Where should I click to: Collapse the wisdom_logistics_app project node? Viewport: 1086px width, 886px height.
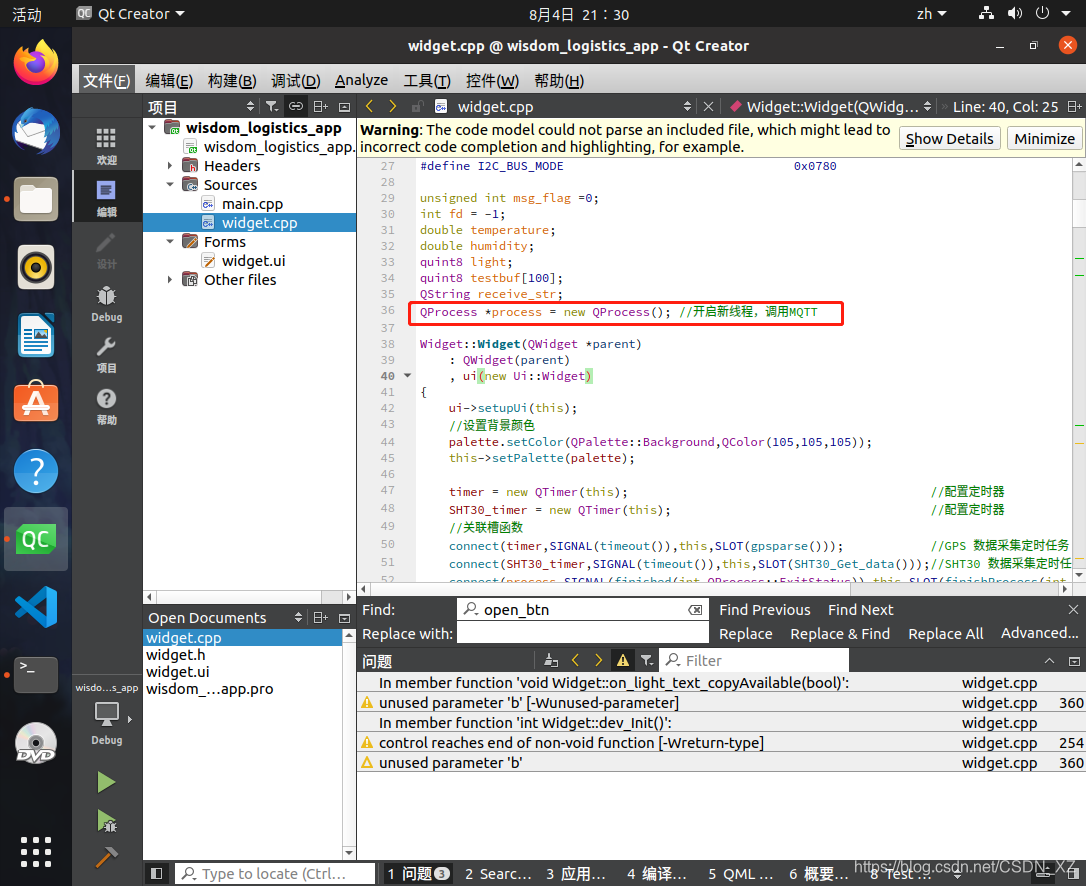pos(152,127)
